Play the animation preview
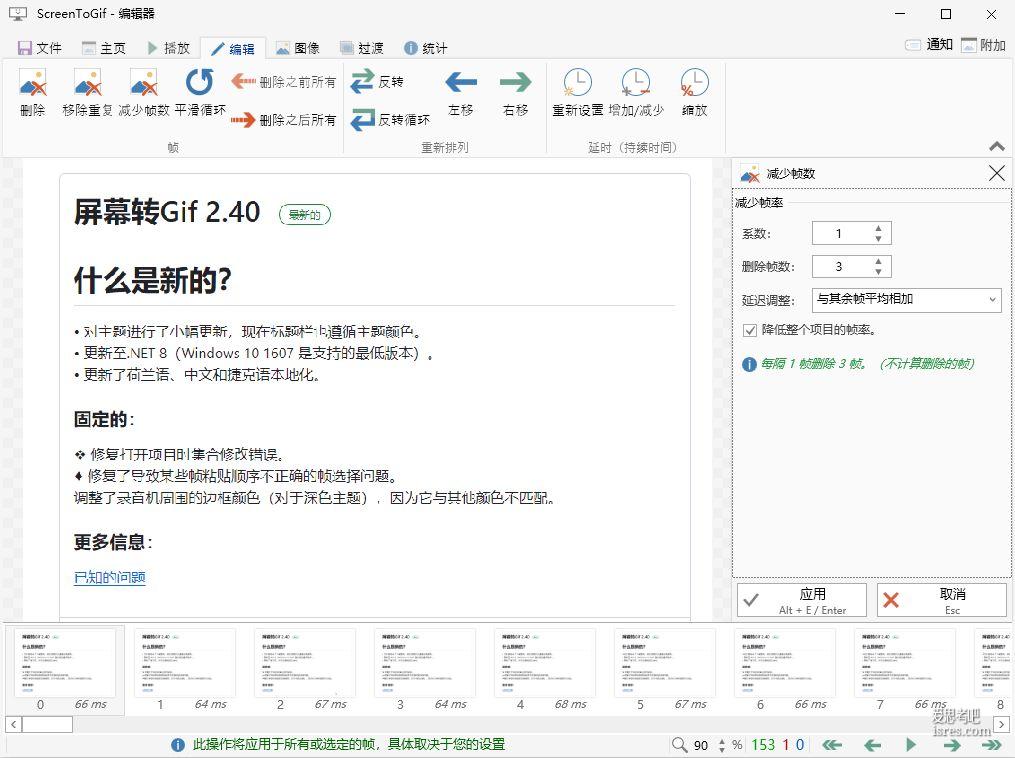1015x758 pixels. click(x=911, y=745)
